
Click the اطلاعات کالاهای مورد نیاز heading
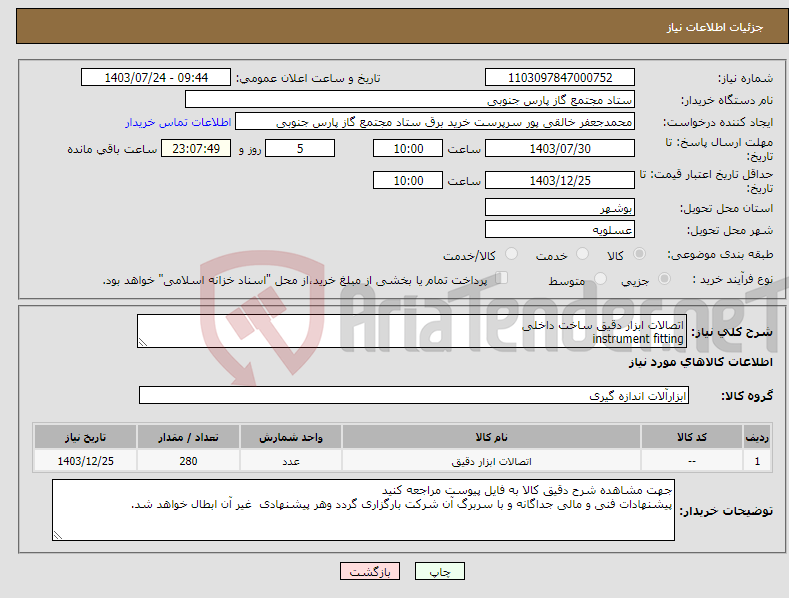pyautogui.click(x=700, y=362)
